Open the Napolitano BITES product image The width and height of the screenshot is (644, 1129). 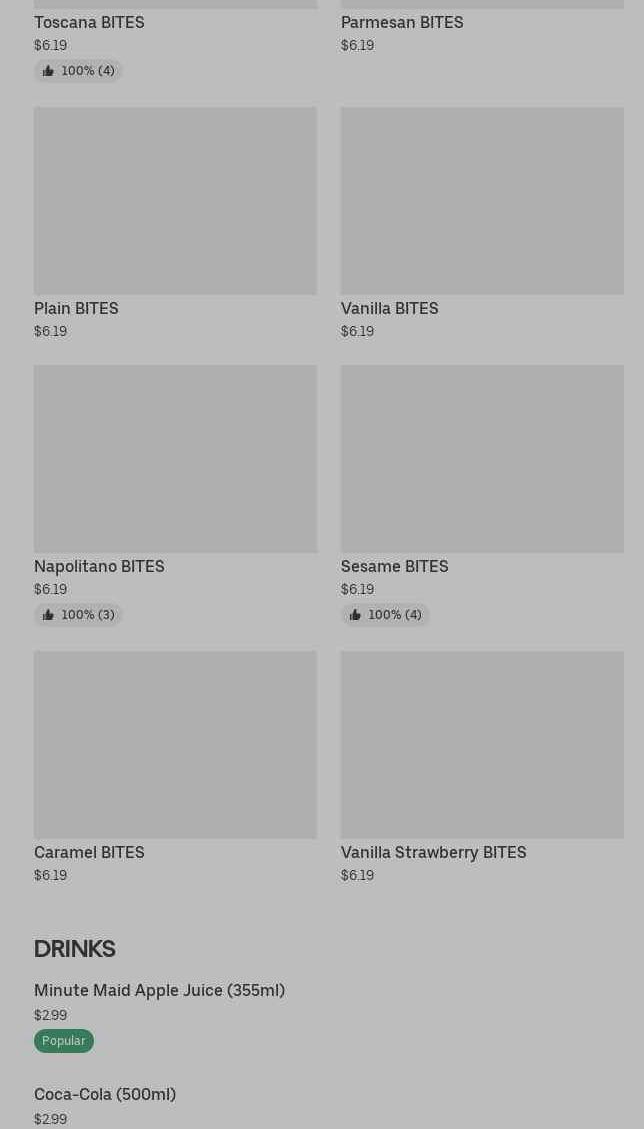click(175, 459)
